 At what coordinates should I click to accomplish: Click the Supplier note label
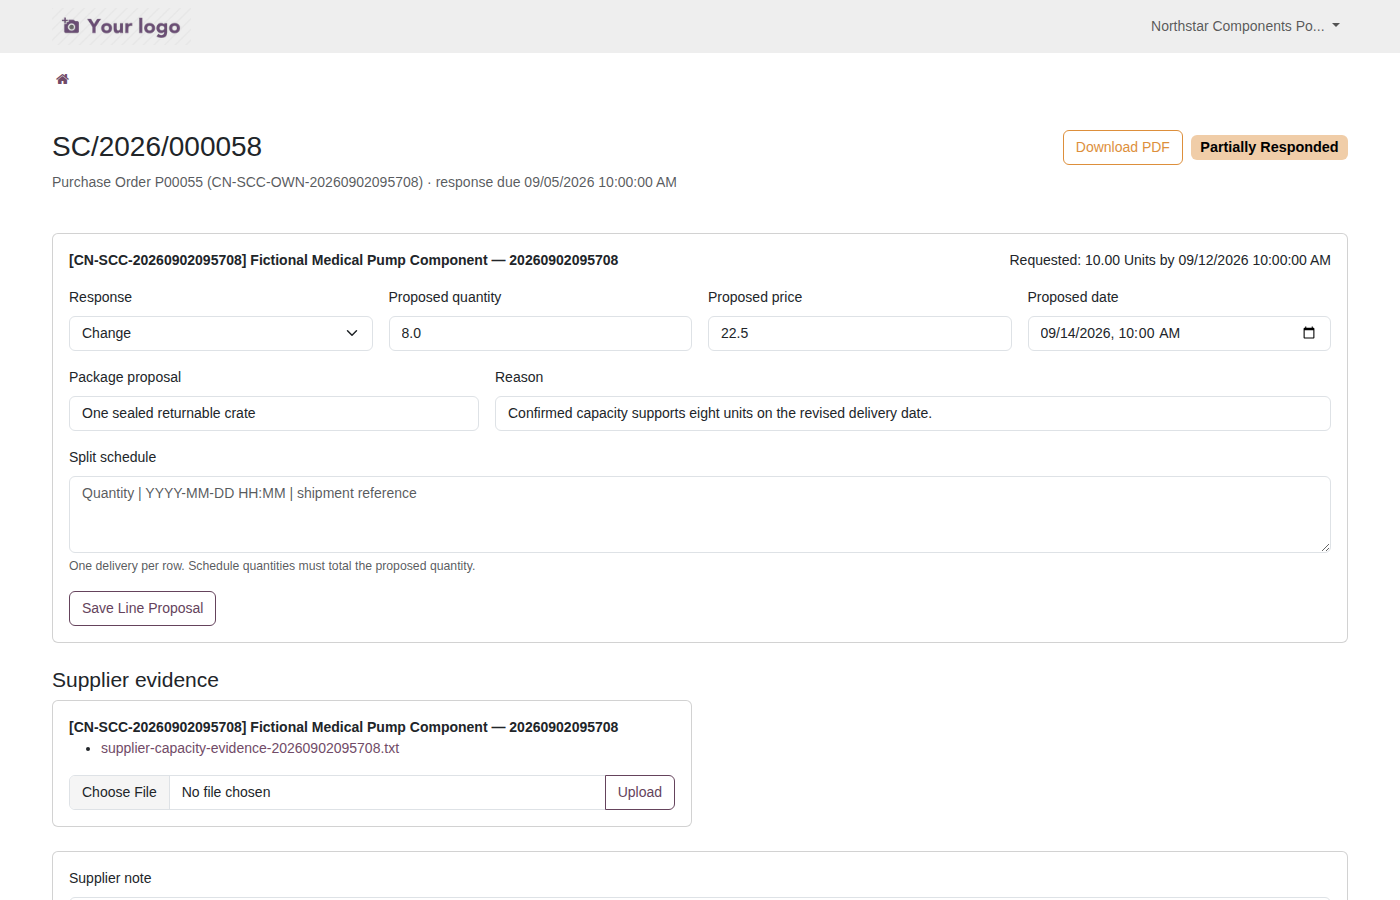[110, 878]
